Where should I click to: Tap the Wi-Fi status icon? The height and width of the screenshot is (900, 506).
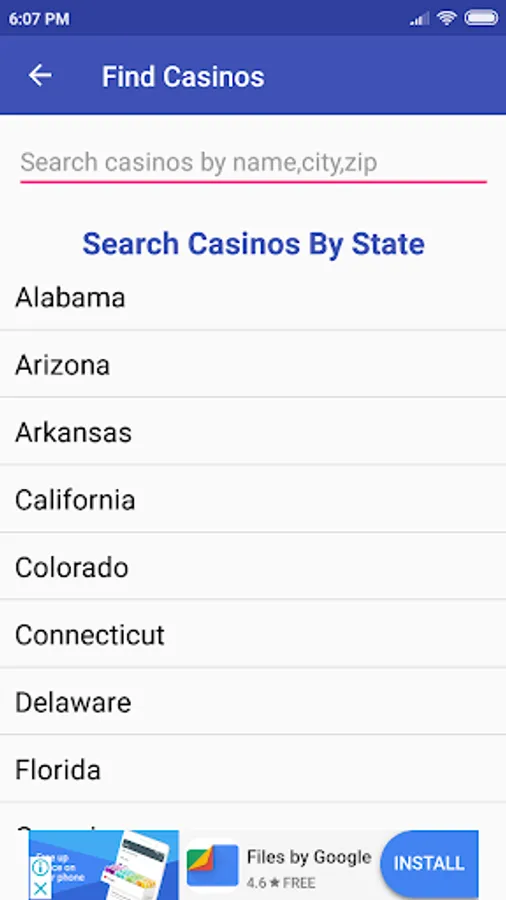(446, 18)
